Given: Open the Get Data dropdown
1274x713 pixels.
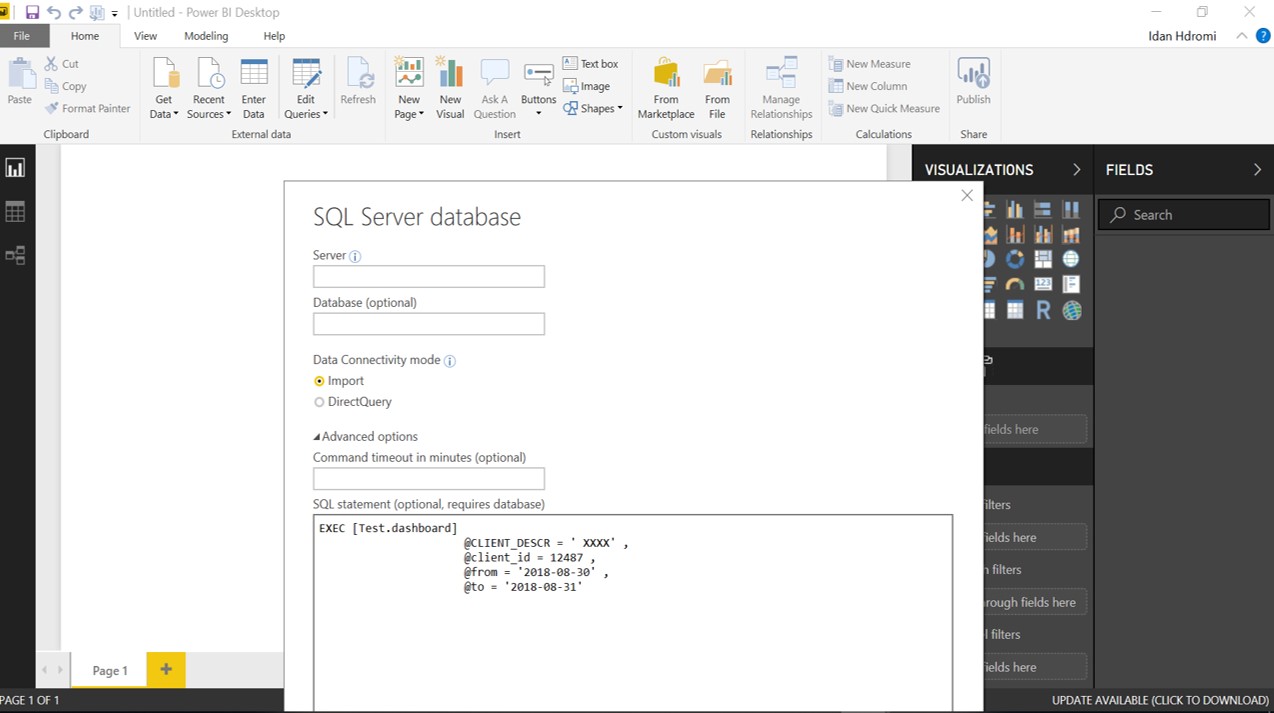Looking at the screenshot, I should (x=164, y=88).
